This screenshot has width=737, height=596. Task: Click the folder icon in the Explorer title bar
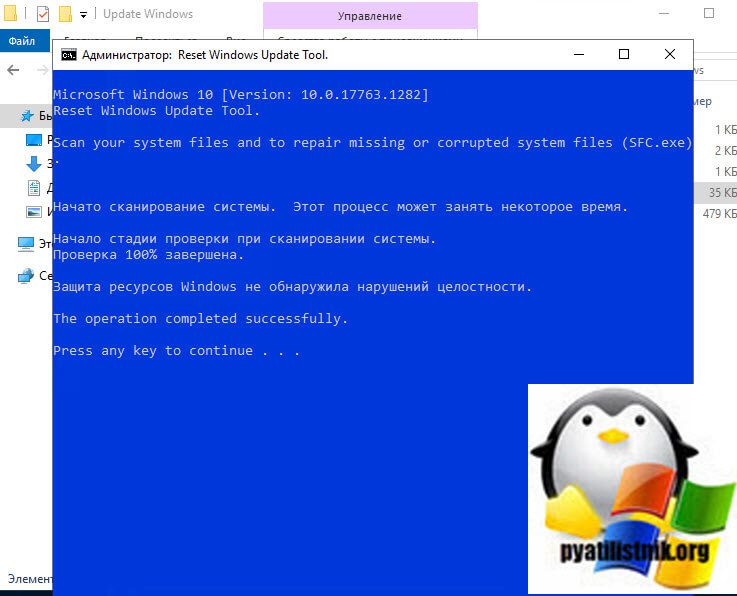[10, 14]
